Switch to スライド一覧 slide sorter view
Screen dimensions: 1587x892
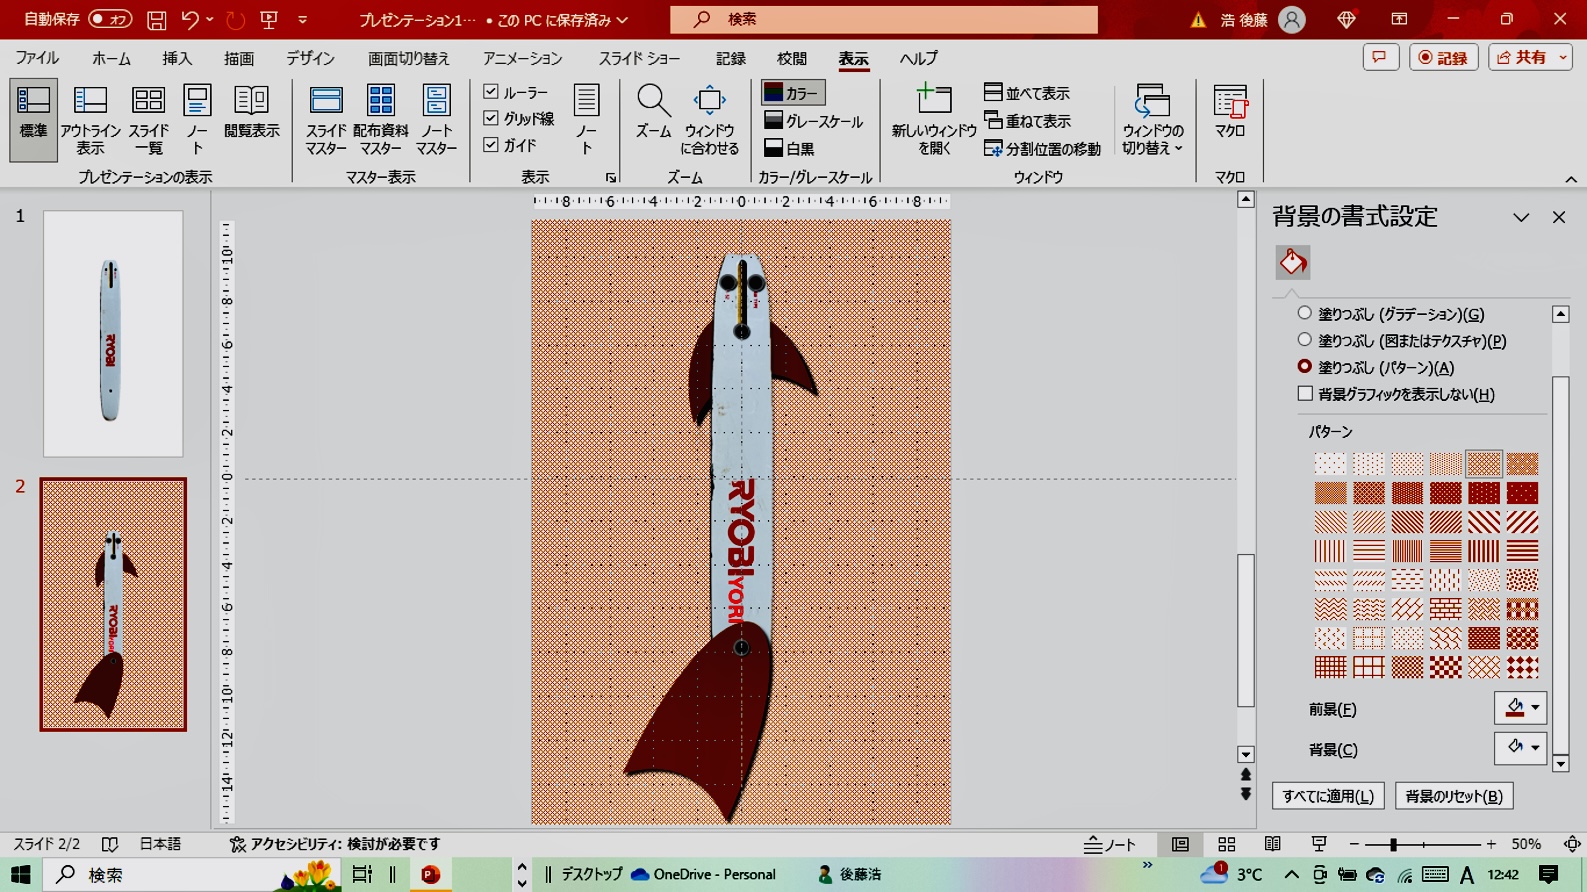point(148,119)
